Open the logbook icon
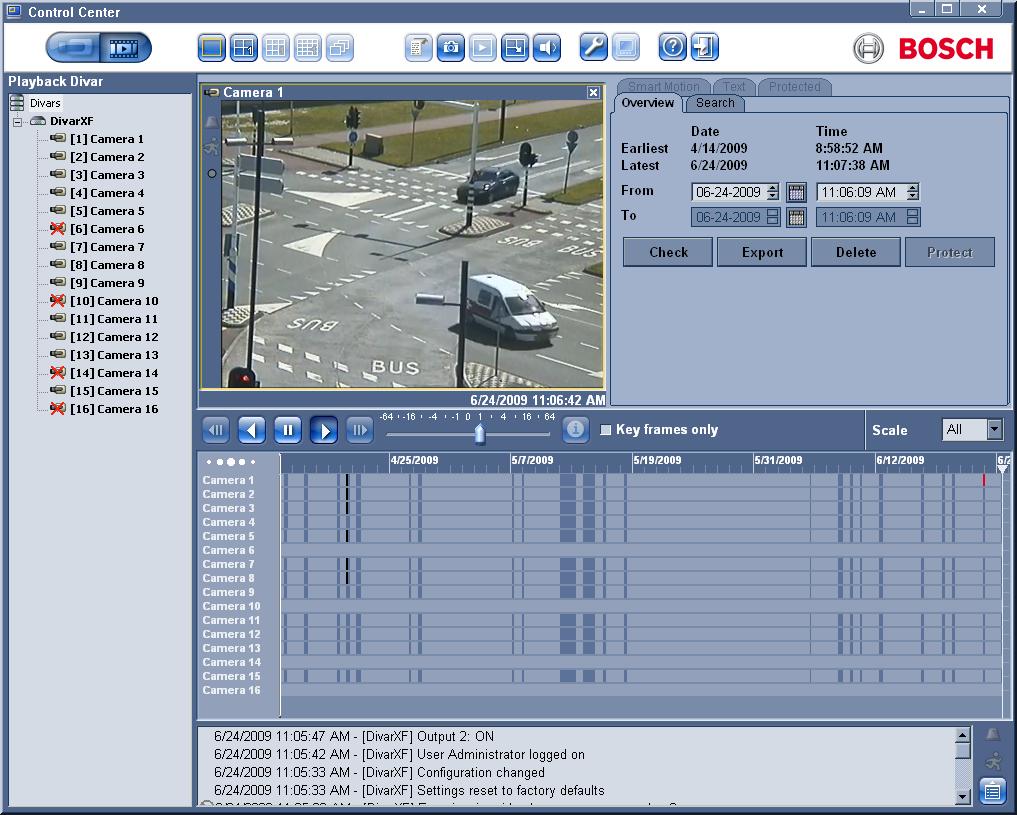The height and width of the screenshot is (815, 1017). point(418,47)
